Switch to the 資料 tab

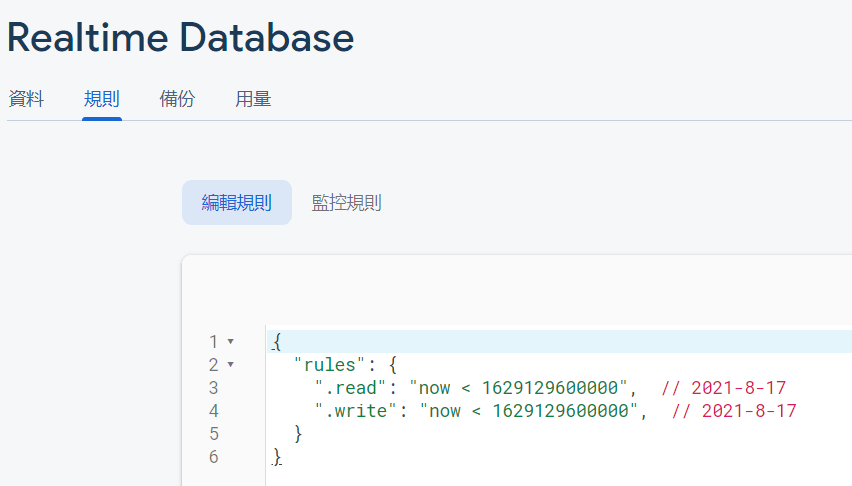26,99
